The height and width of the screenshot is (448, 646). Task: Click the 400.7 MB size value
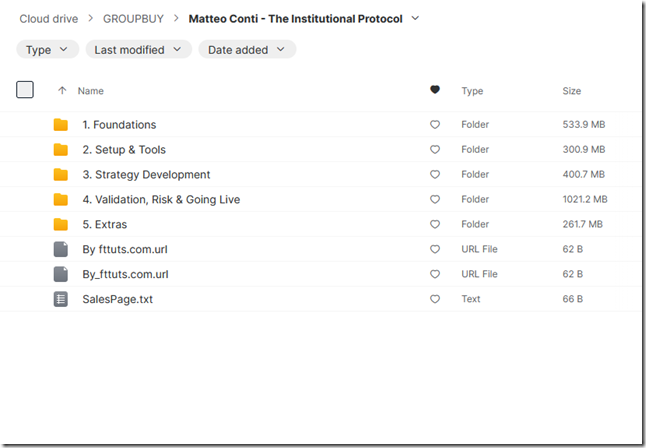point(584,174)
